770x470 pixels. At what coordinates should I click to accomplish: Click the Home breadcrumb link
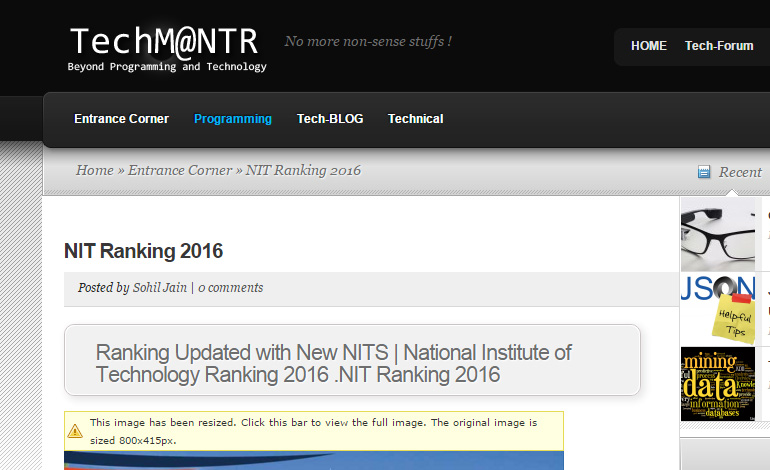pyautogui.click(x=94, y=170)
